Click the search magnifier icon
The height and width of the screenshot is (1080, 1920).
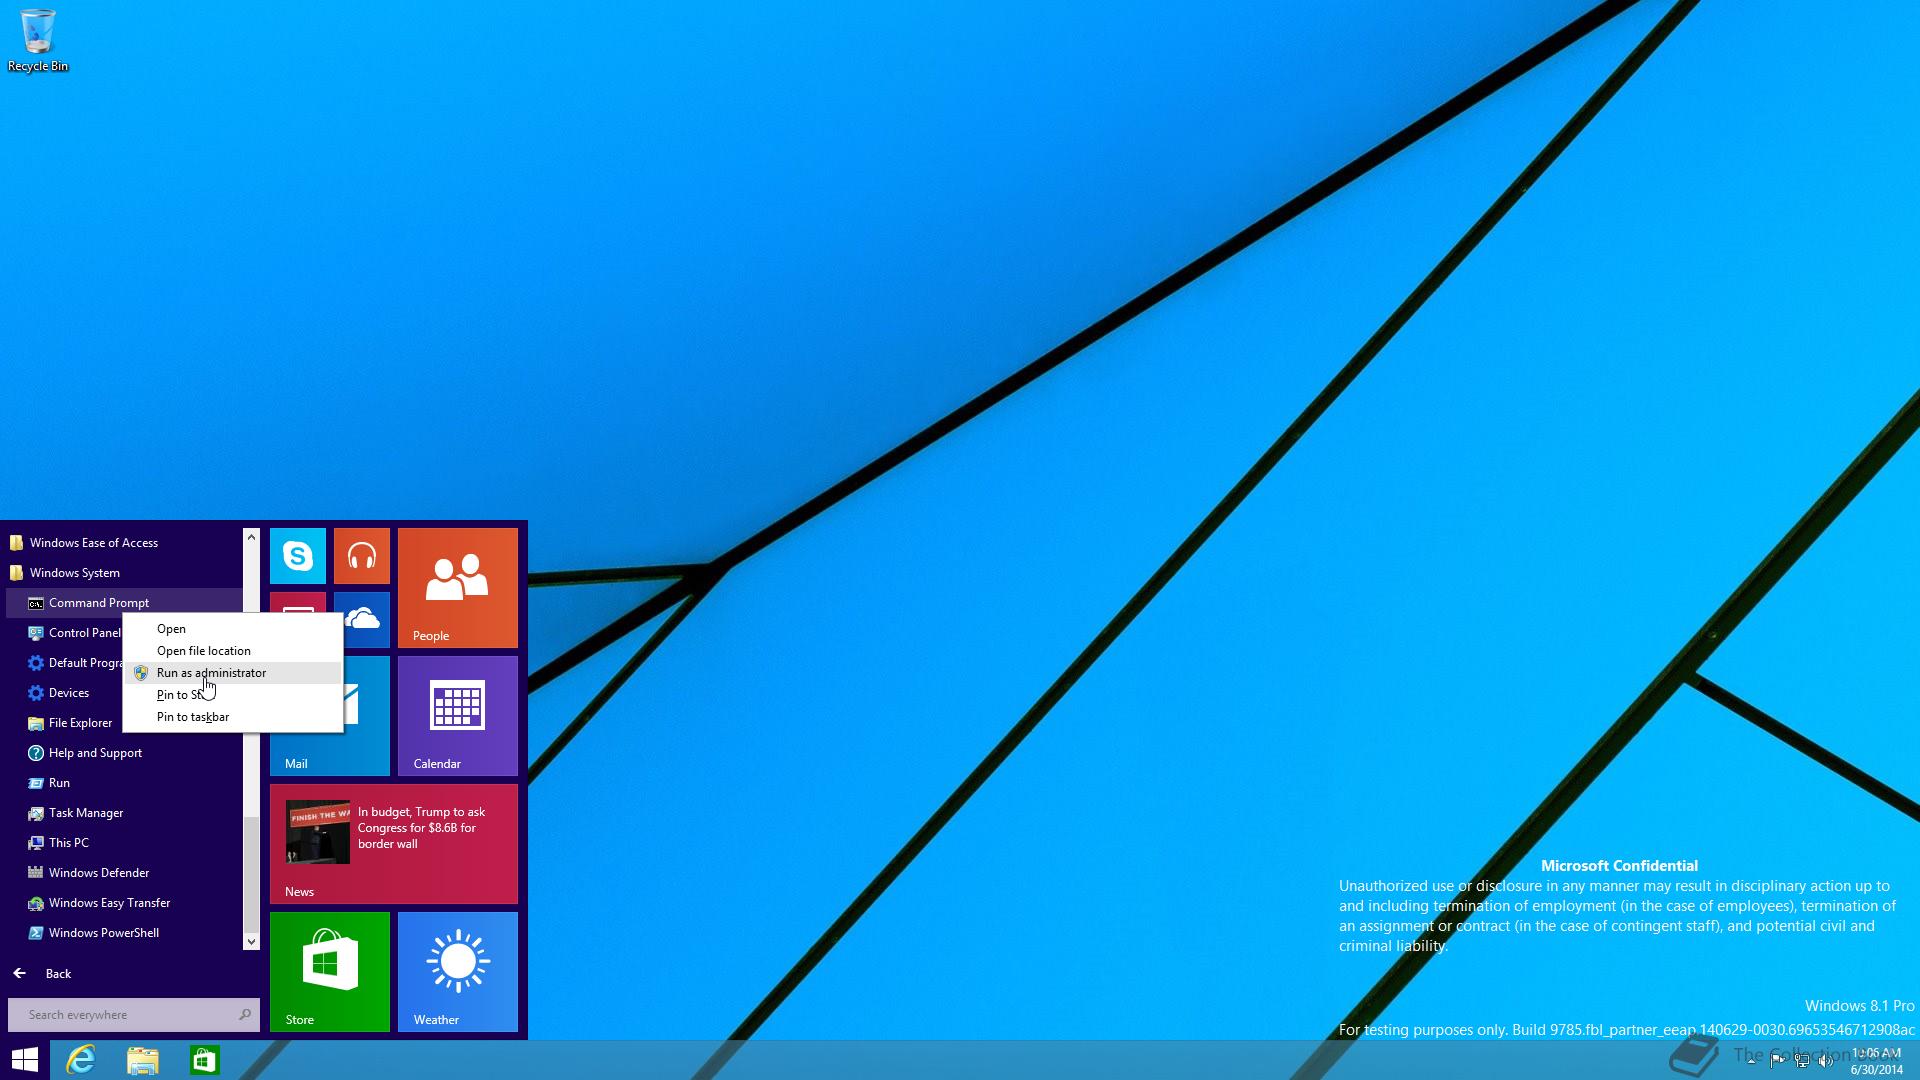click(x=245, y=1015)
